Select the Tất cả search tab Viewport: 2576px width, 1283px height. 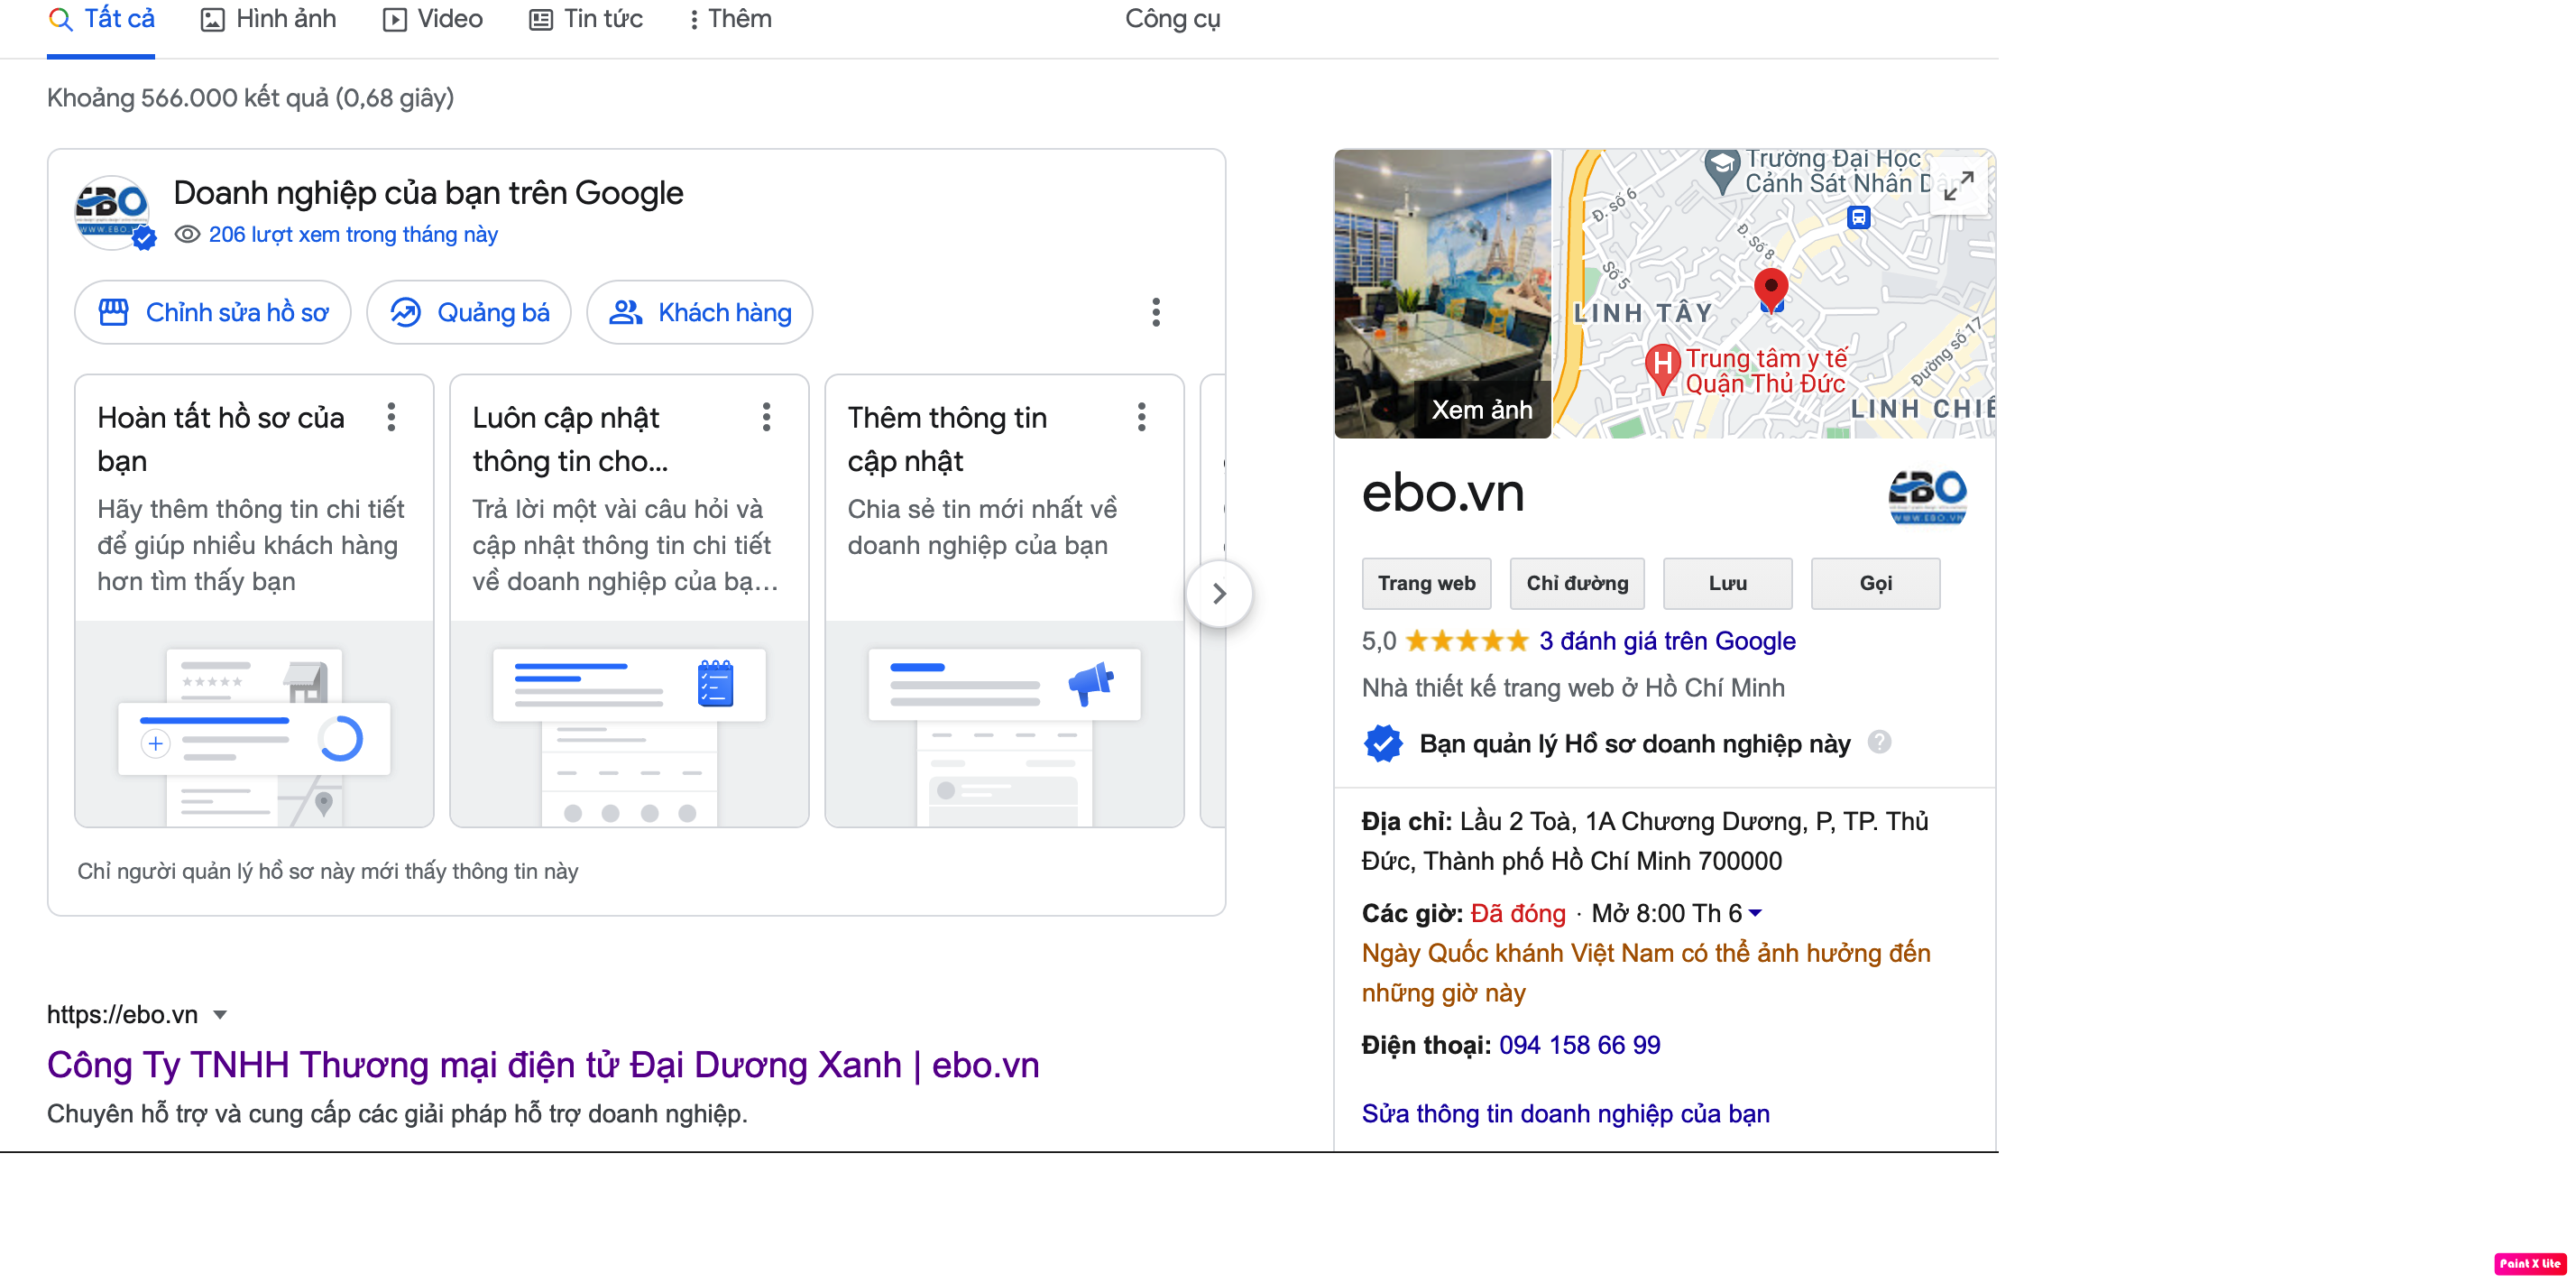coord(101,20)
